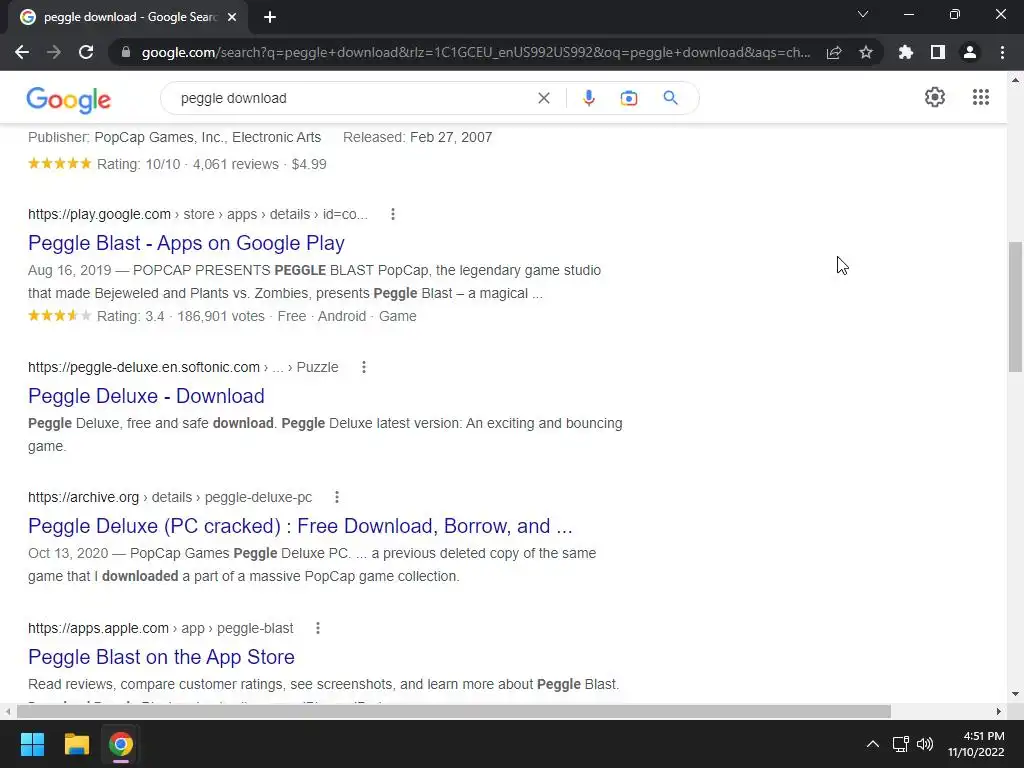Close the peggle download tab
This screenshot has width=1024, height=768.
tap(232, 17)
